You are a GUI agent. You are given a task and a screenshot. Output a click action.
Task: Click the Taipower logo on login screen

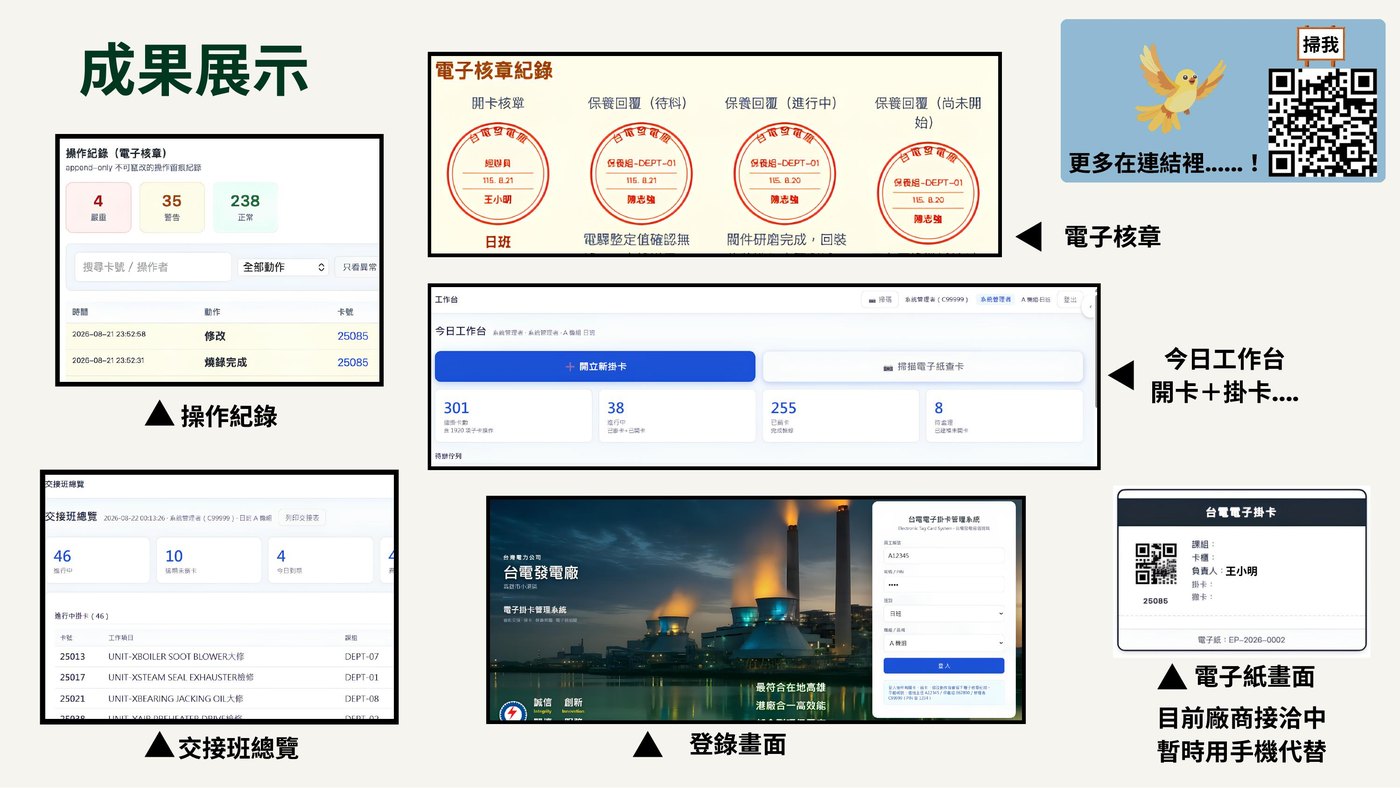coord(513,713)
